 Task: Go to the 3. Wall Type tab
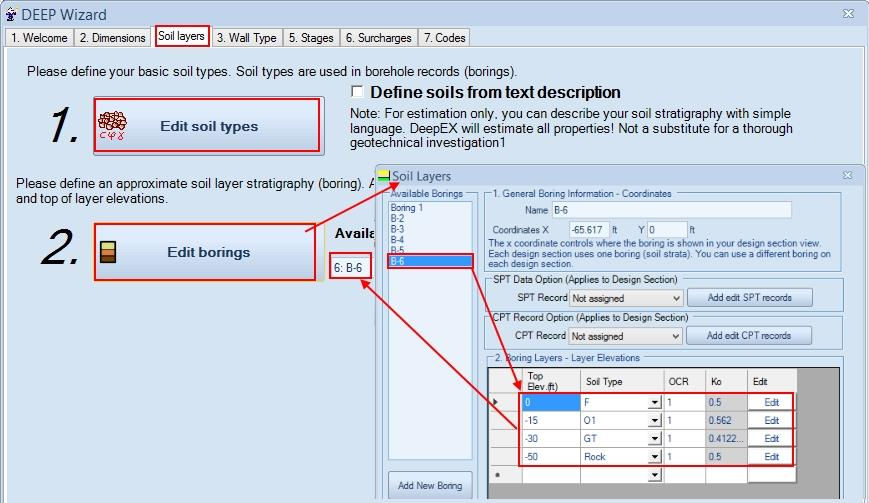tap(247, 38)
